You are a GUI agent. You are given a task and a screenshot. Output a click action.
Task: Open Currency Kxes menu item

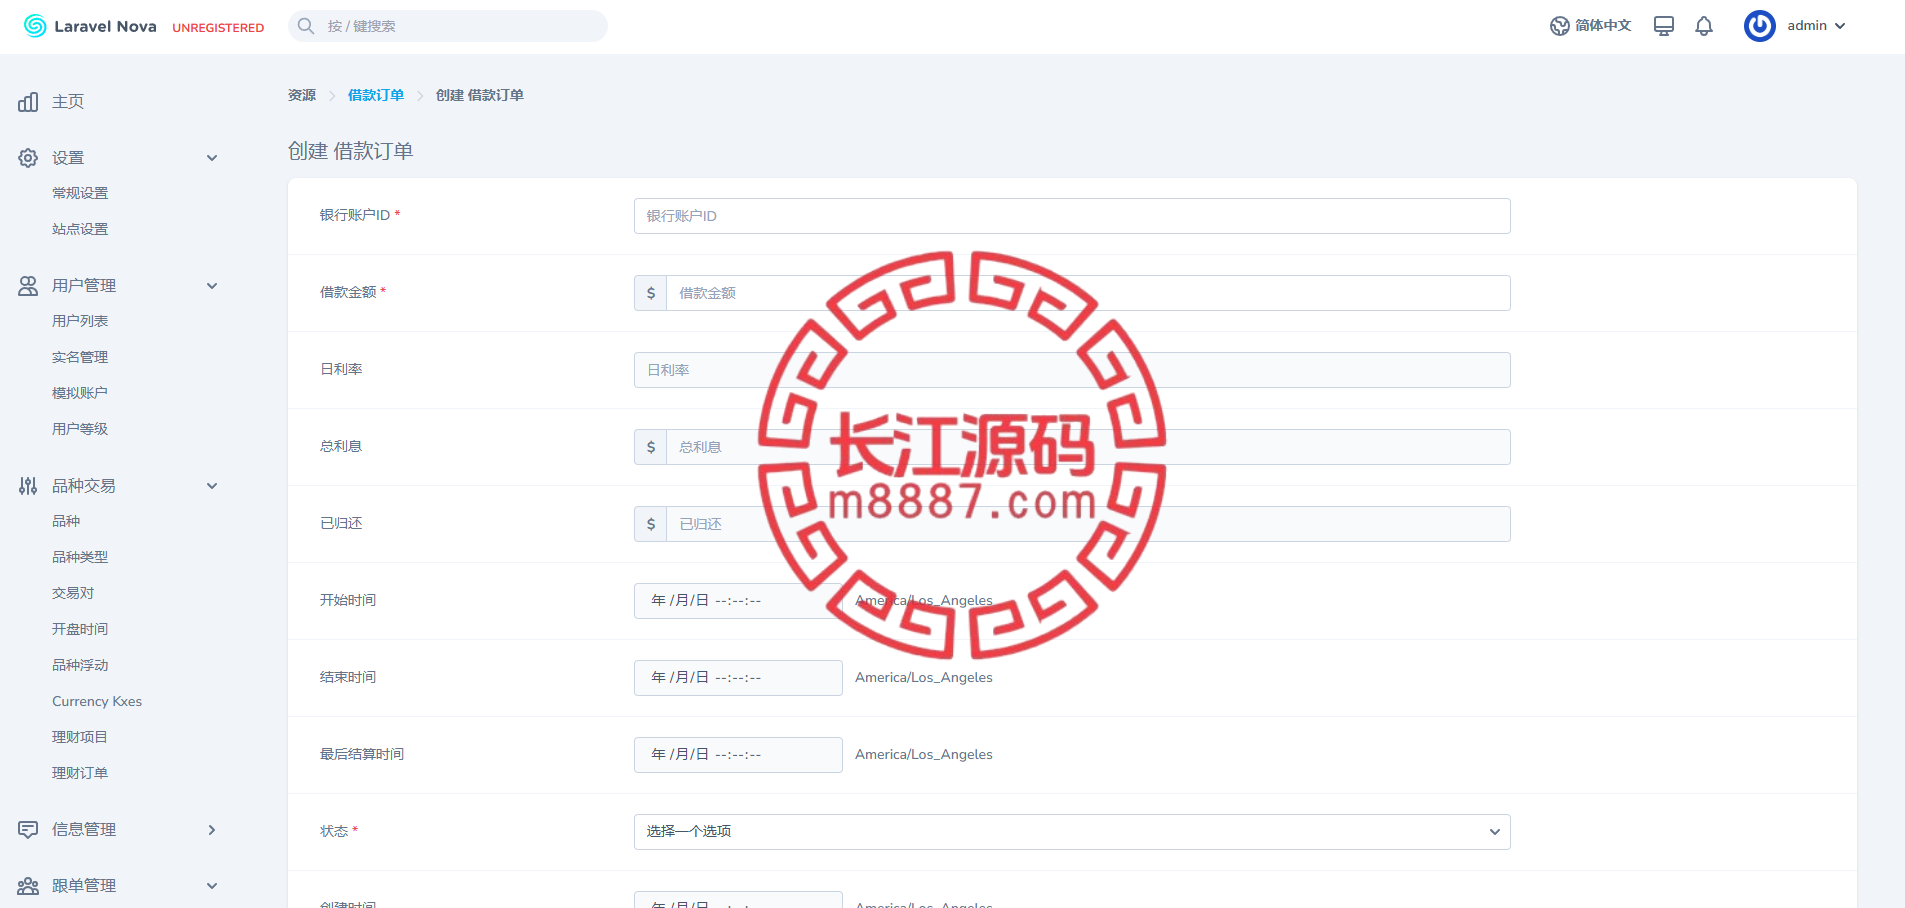(97, 701)
